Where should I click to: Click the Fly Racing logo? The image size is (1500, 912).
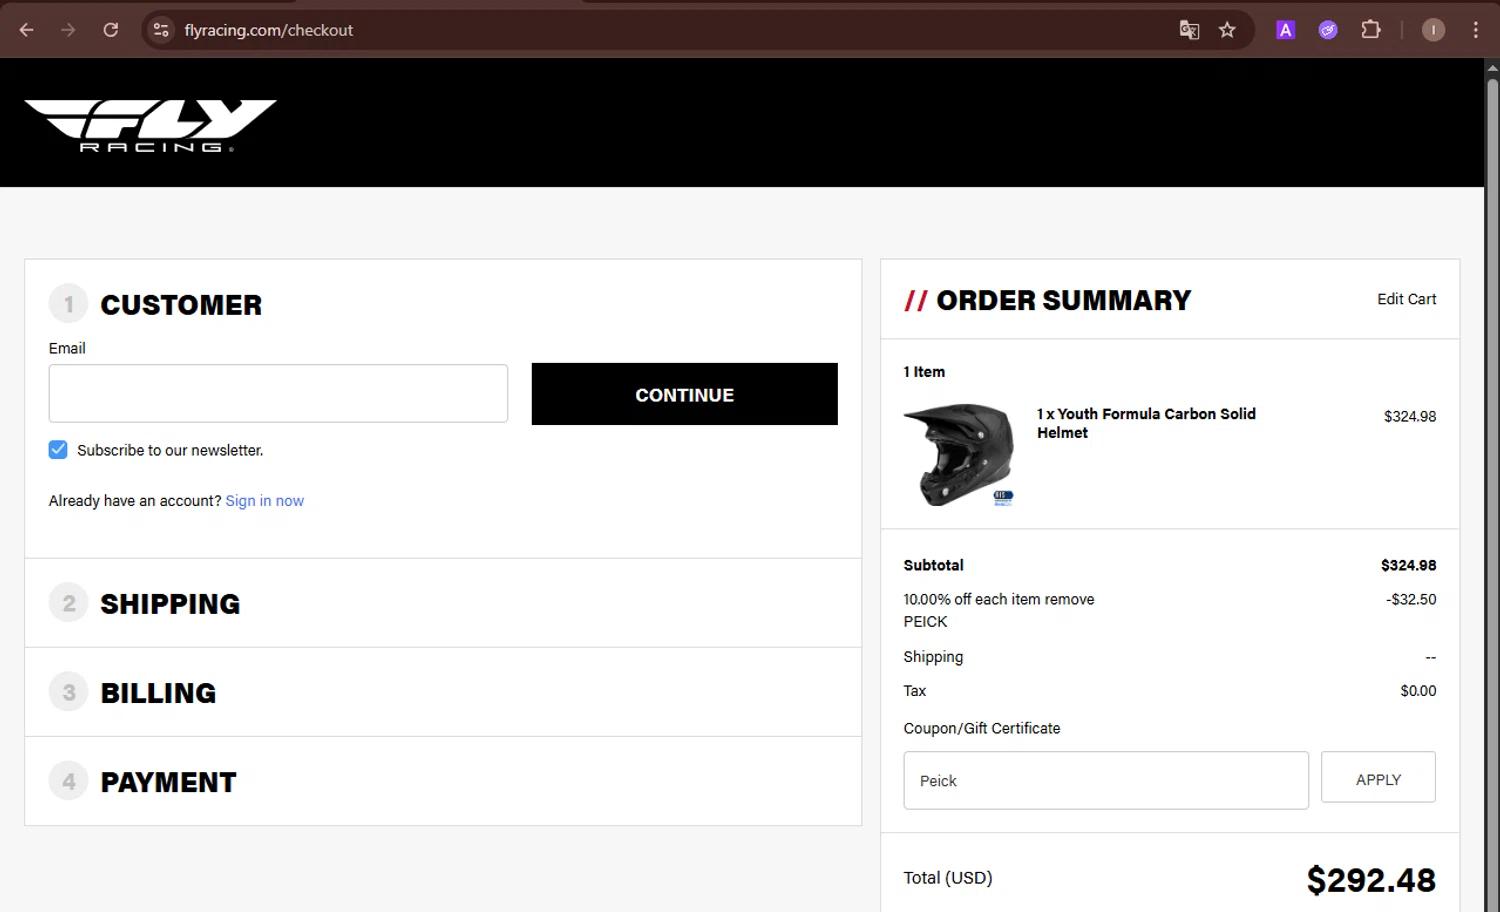click(151, 125)
